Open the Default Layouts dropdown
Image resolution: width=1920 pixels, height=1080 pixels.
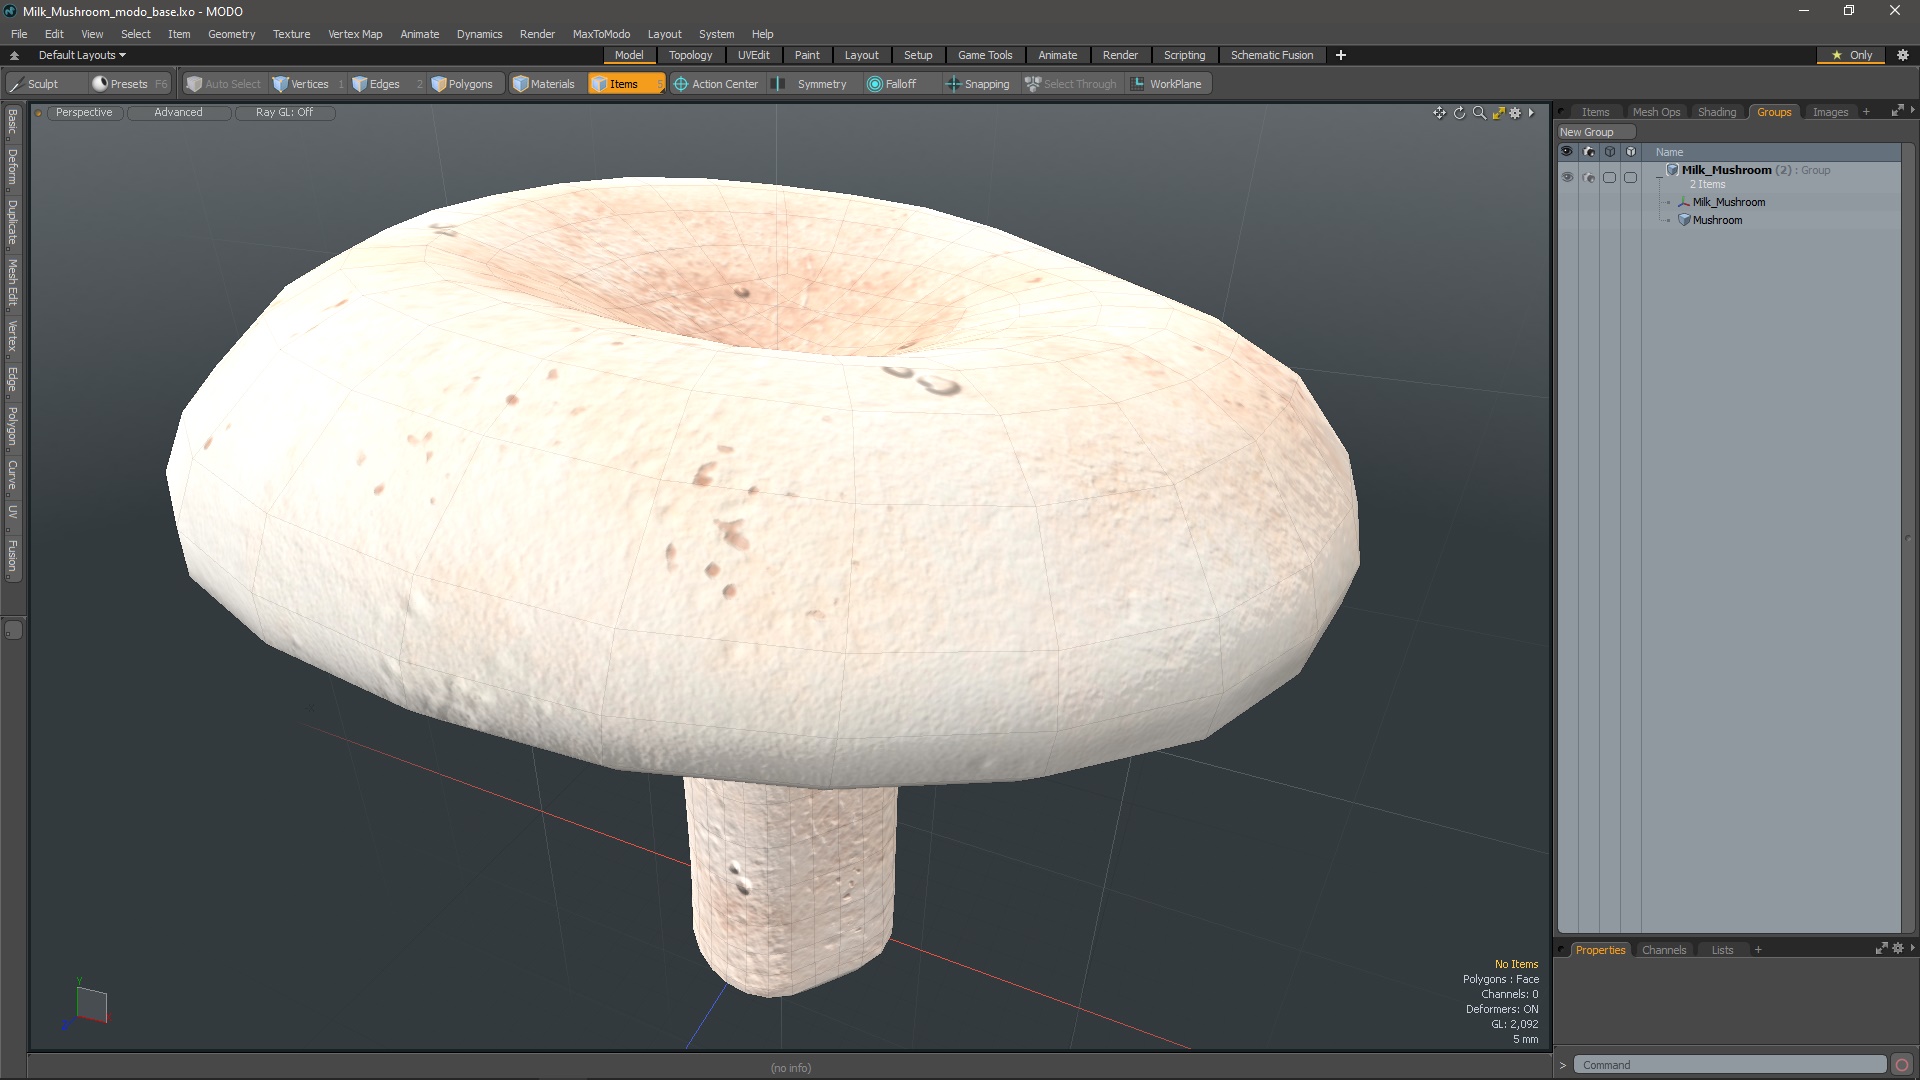(82, 55)
